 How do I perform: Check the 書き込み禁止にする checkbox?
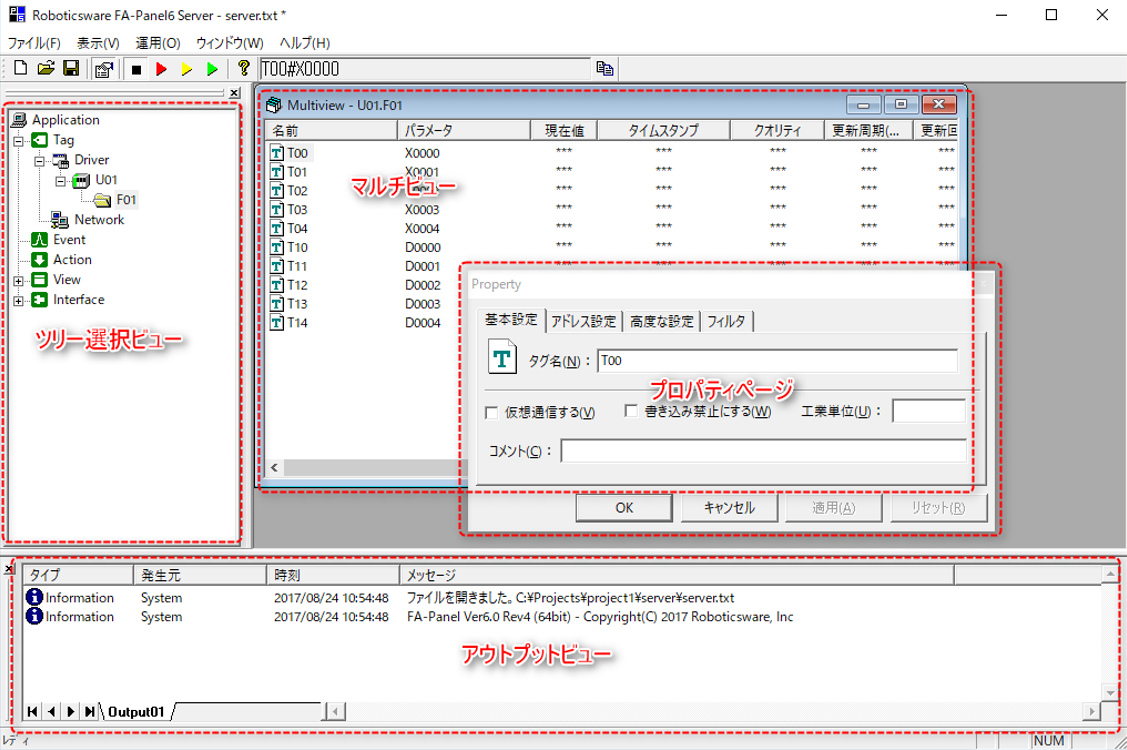(x=631, y=411)
